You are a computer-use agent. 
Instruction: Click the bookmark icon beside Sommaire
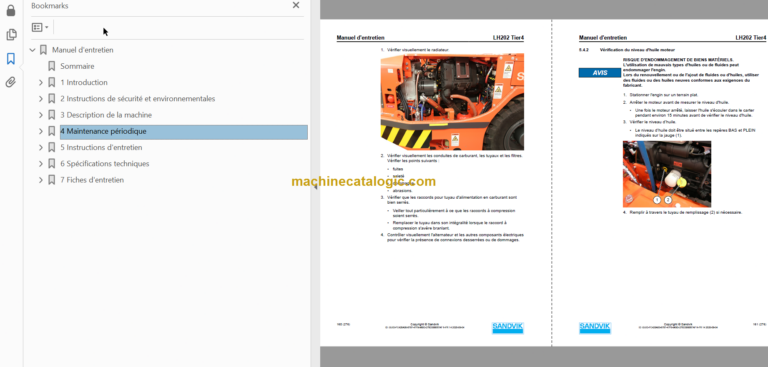pyautogui.click(x=51, y=66)
